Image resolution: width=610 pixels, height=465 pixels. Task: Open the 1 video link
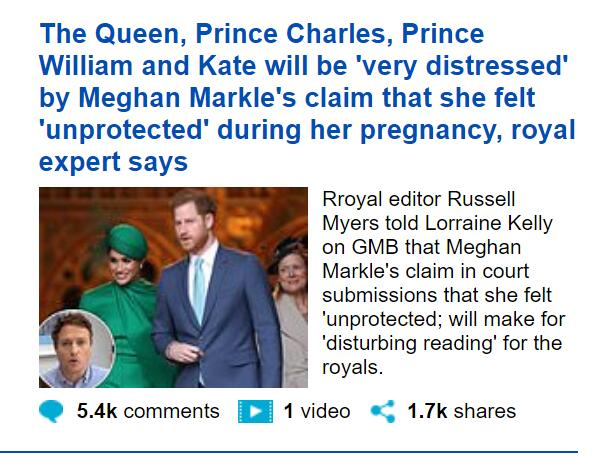coord(317,411)
